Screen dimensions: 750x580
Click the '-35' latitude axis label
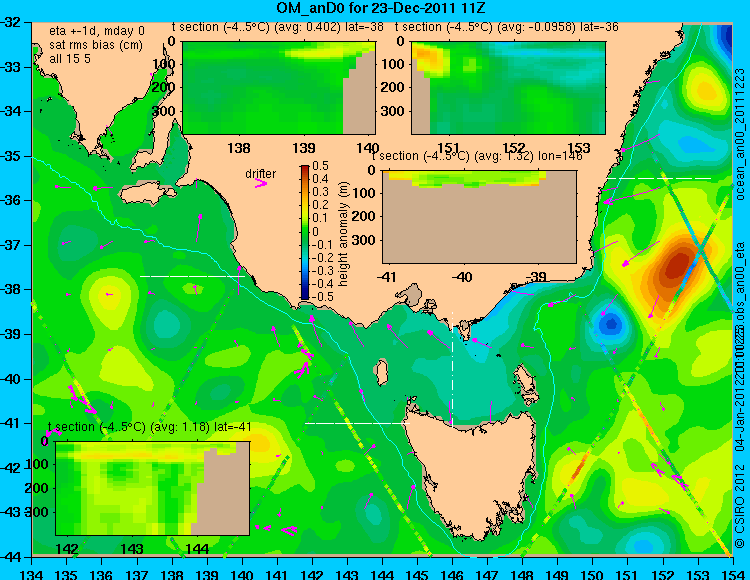click(12, 156)
